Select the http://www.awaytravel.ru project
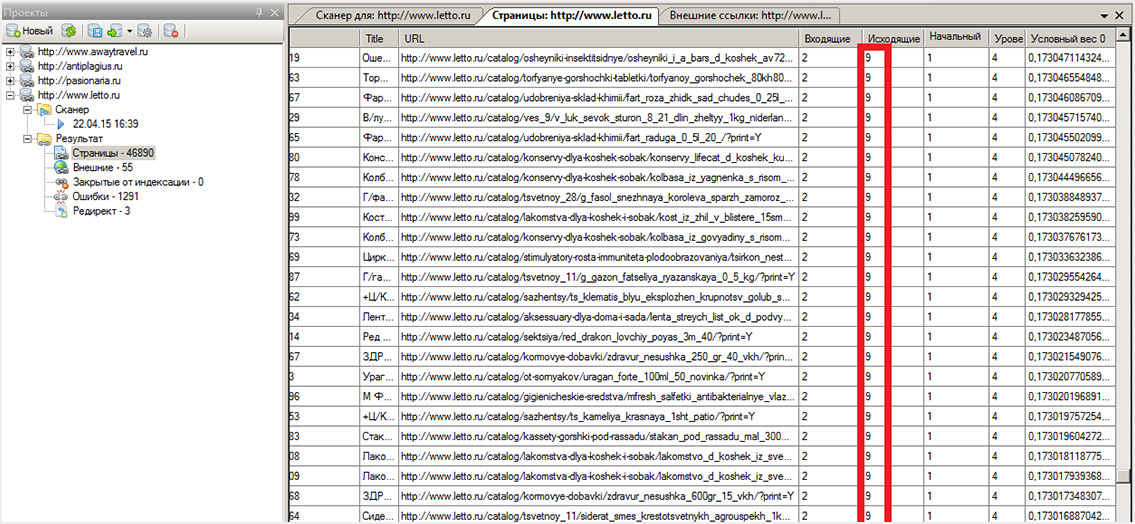The image size is (1135, 524). pos(93,52)
